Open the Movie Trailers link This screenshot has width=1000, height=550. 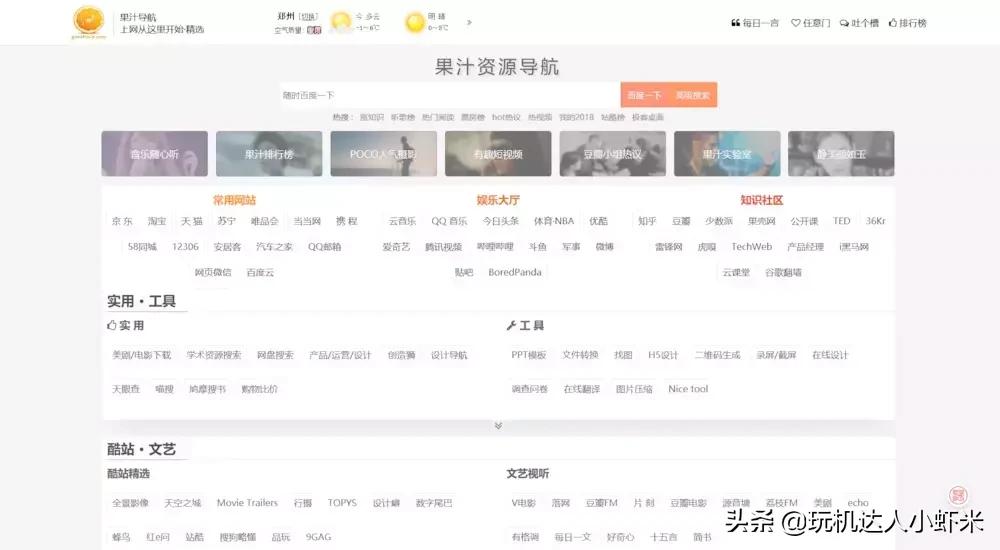tap(247, 503)
